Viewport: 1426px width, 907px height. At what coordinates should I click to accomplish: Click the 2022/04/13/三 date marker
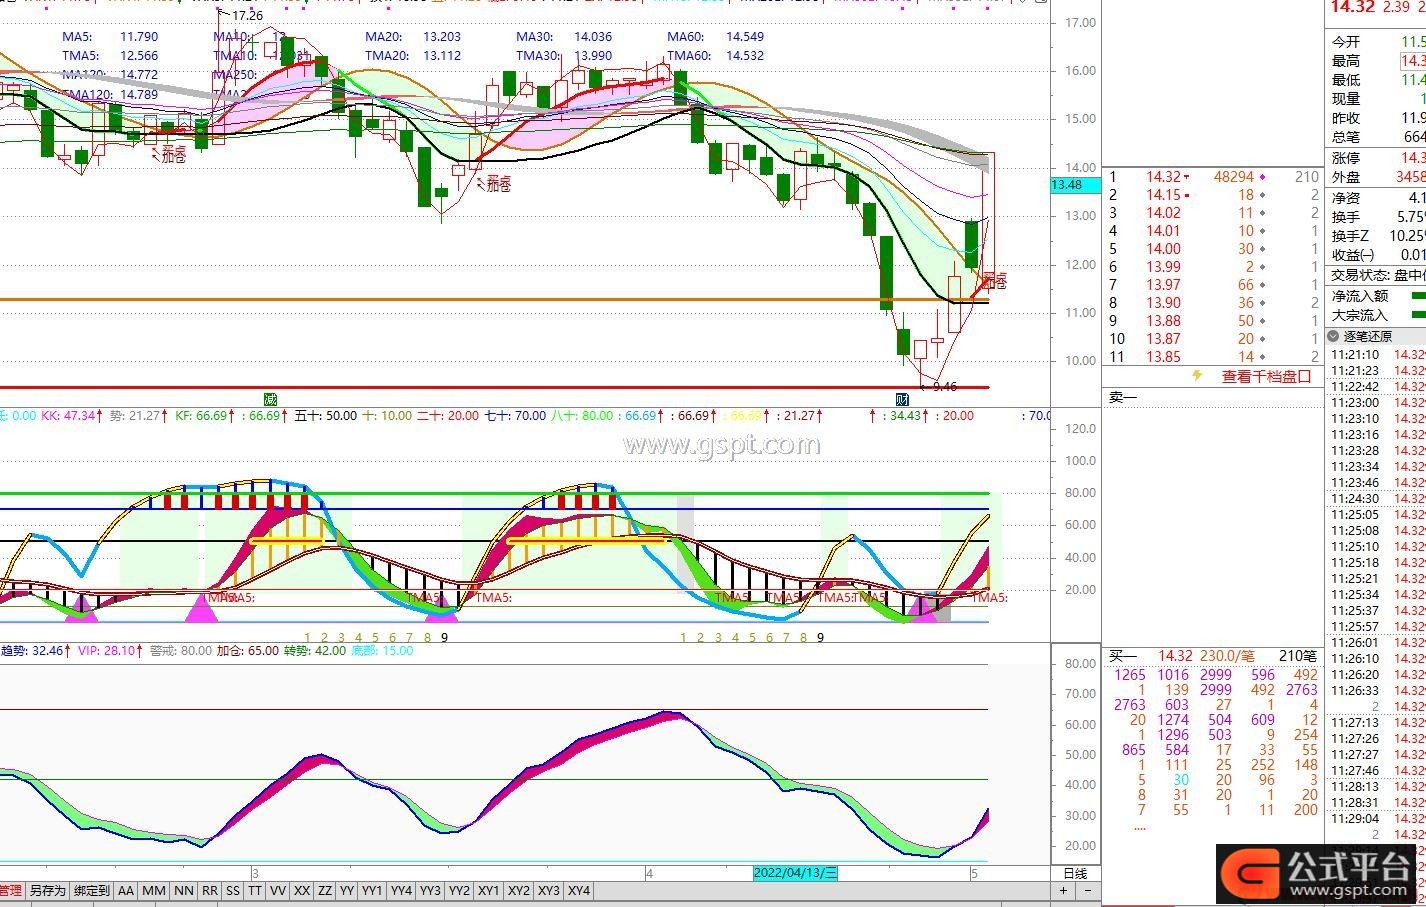pyautogui.click(x=796, y=873)
